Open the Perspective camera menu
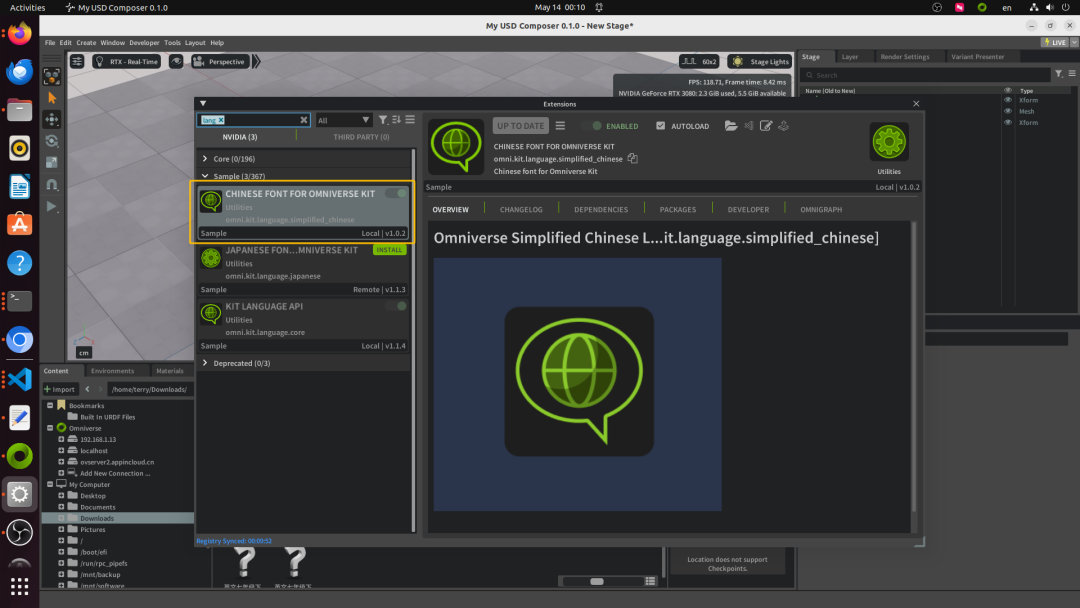 (x=219, y=61)
